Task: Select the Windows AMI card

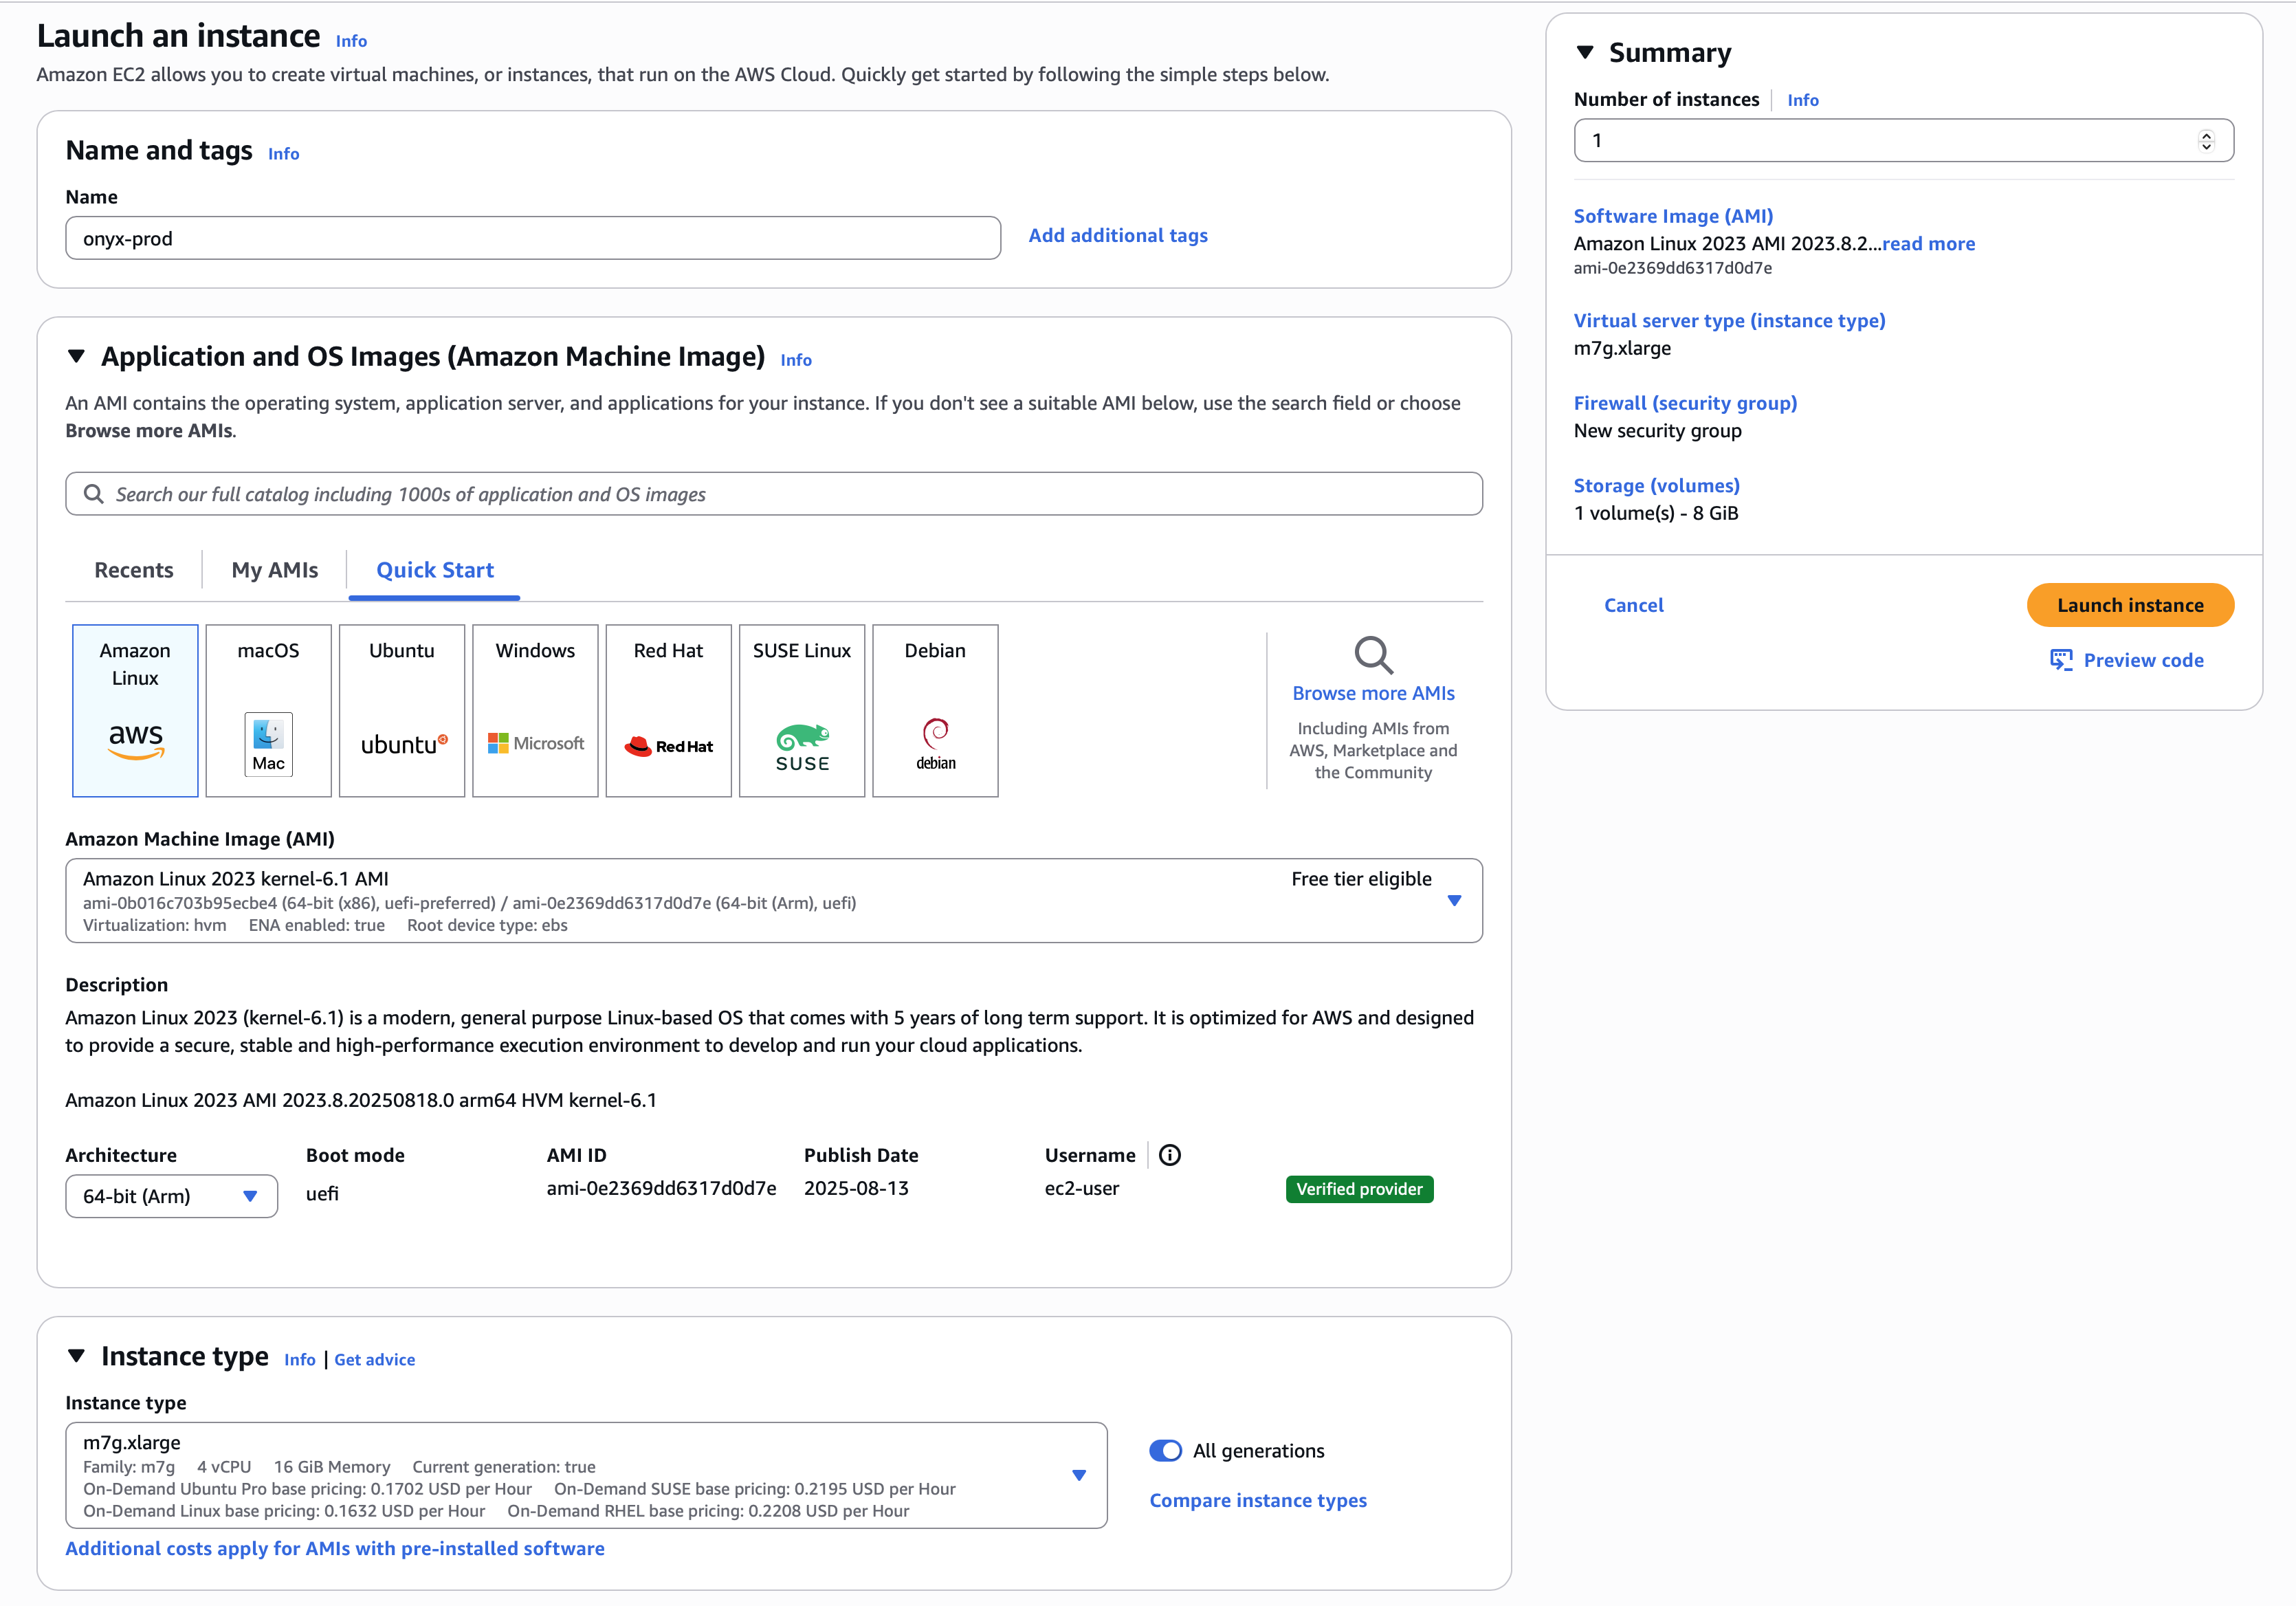Action: click(x=534, y=710)
